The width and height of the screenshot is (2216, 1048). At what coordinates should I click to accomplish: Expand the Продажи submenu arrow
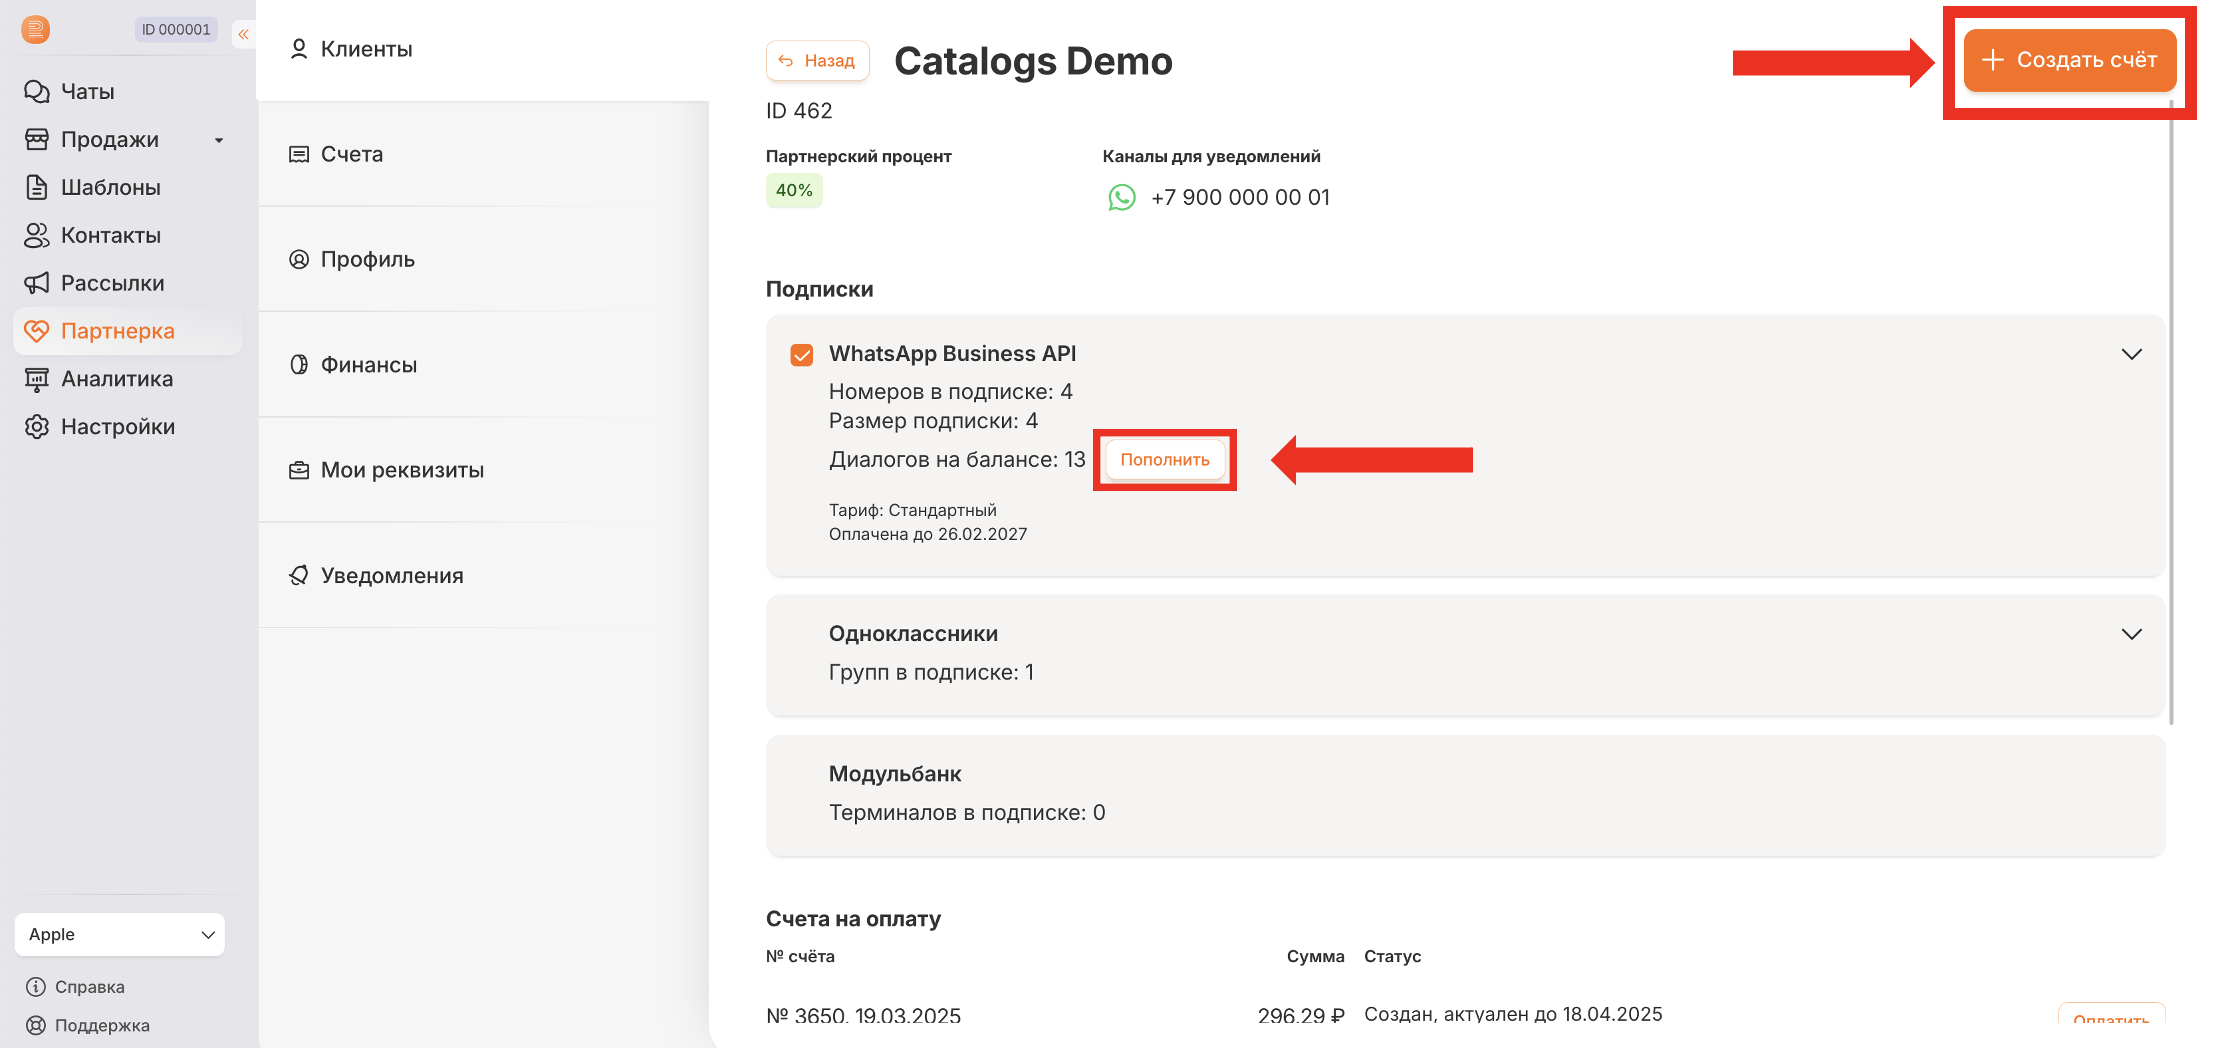coord(219,140)
